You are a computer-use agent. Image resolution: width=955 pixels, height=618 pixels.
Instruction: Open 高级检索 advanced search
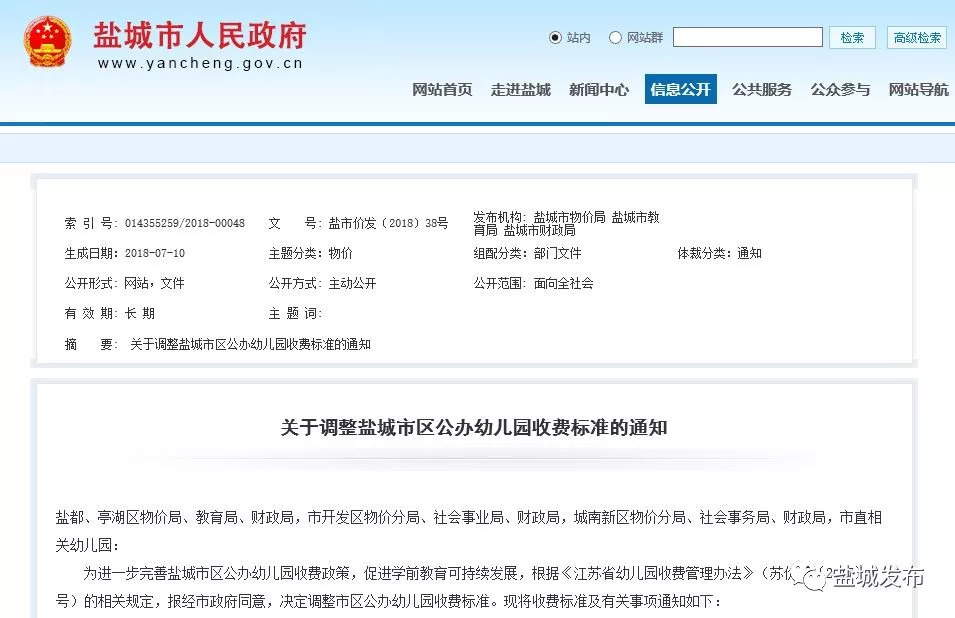tap(915, 37)
